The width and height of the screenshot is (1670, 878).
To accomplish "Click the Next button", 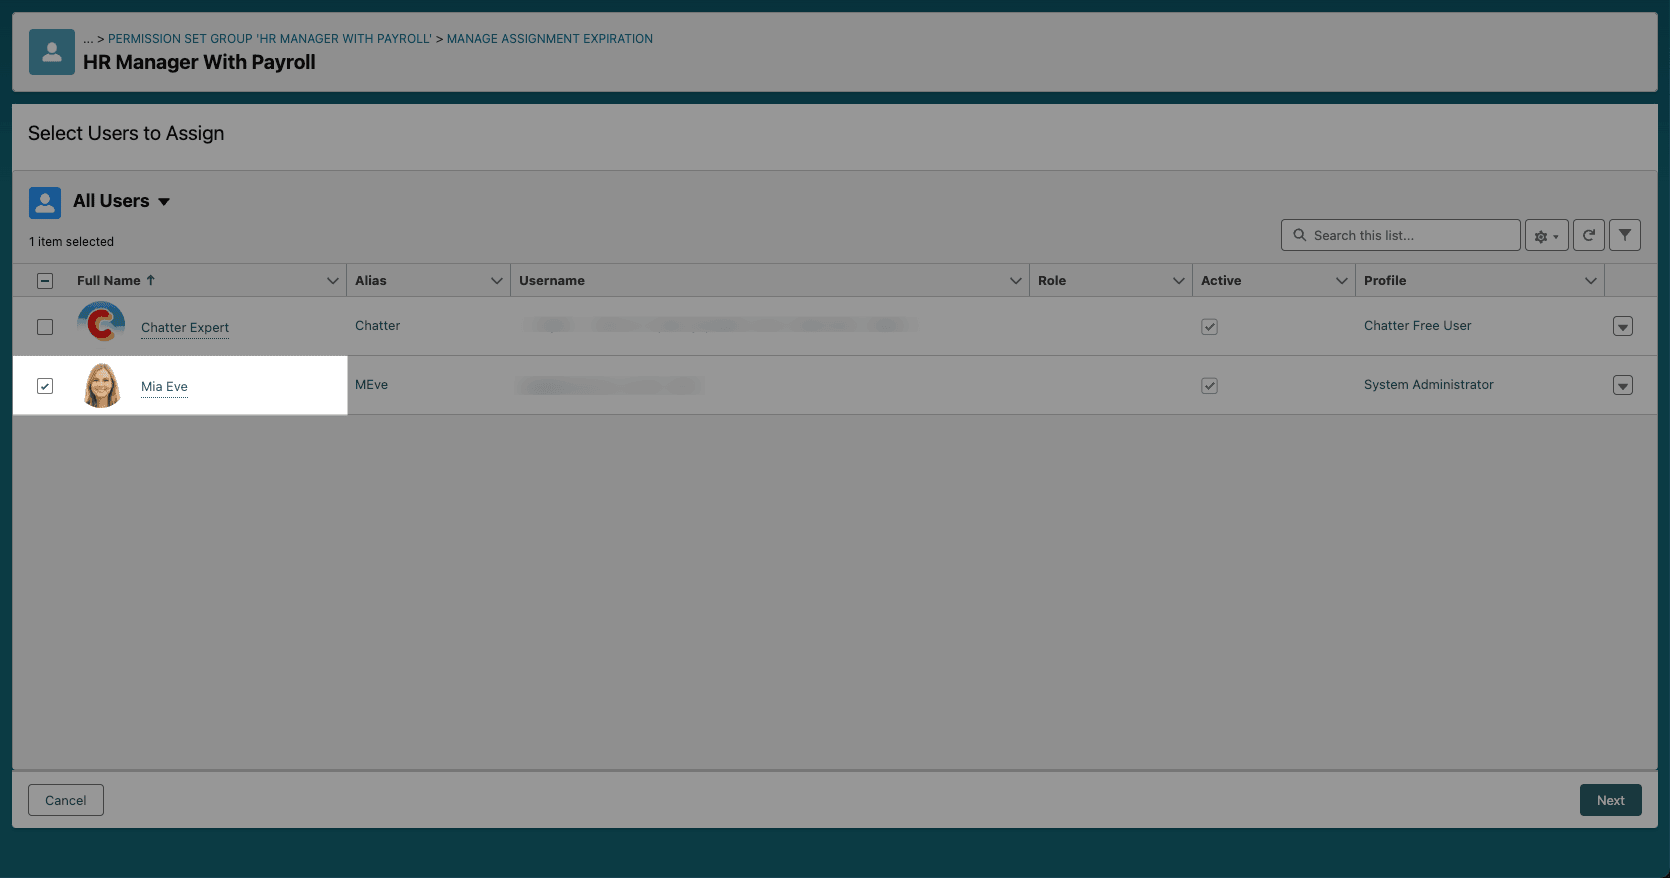I will click(1610, 800).
